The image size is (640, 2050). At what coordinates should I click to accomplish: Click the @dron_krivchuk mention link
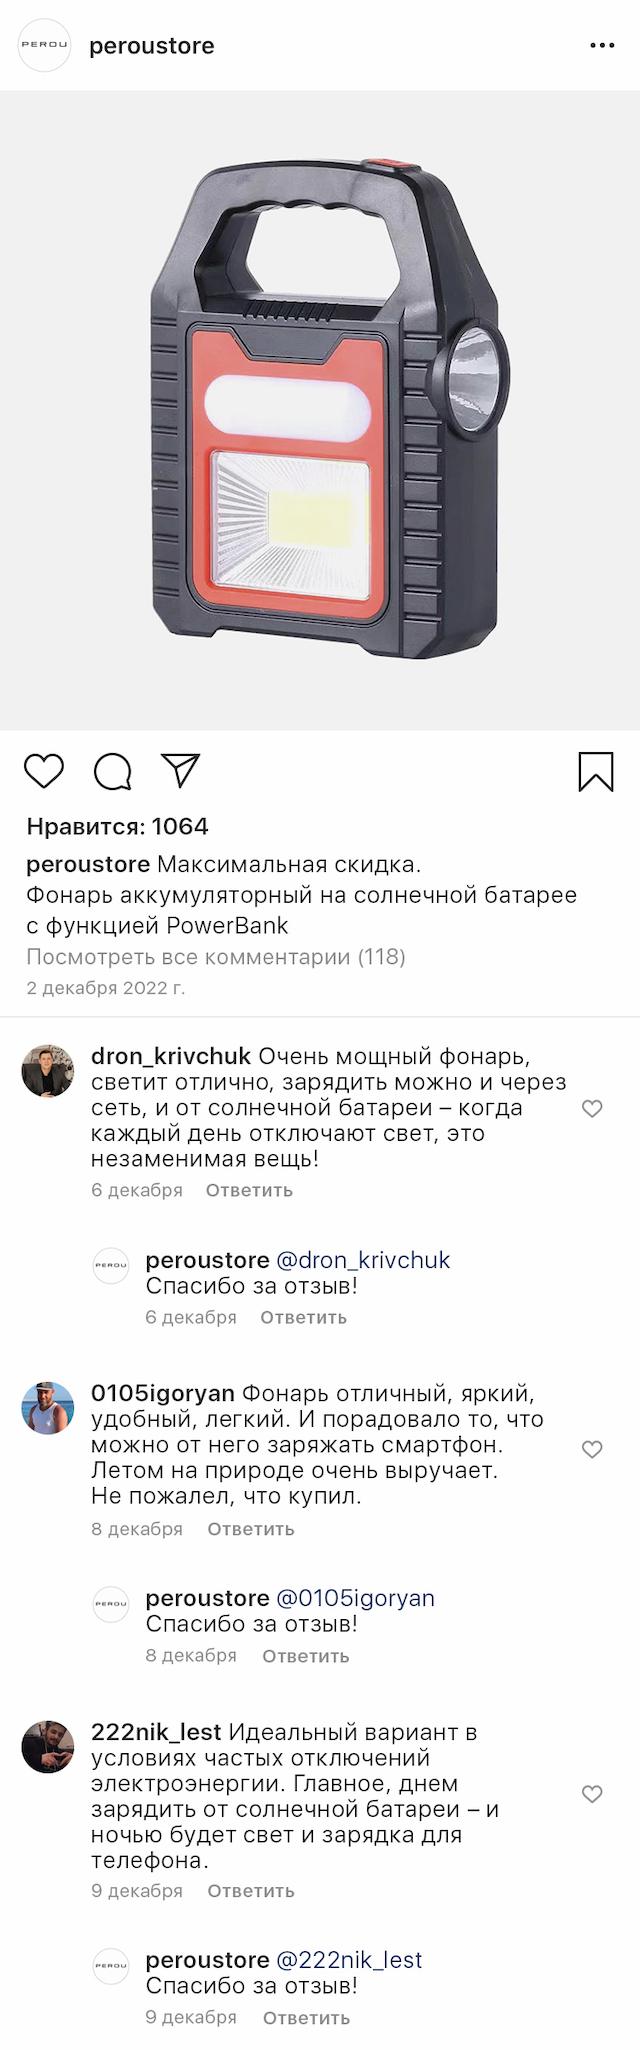pos(363,1260)
